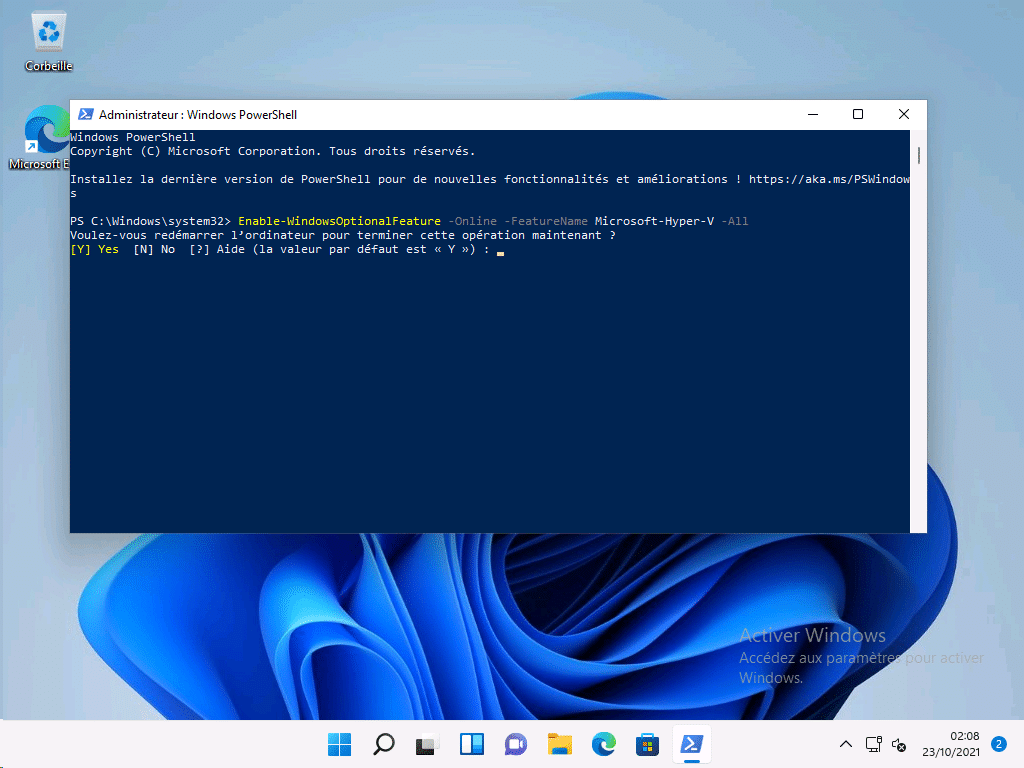Maximize the PowerShell window
This screenshot has height=768, width=1024.
pyautogui.click(x=858, y=114)
